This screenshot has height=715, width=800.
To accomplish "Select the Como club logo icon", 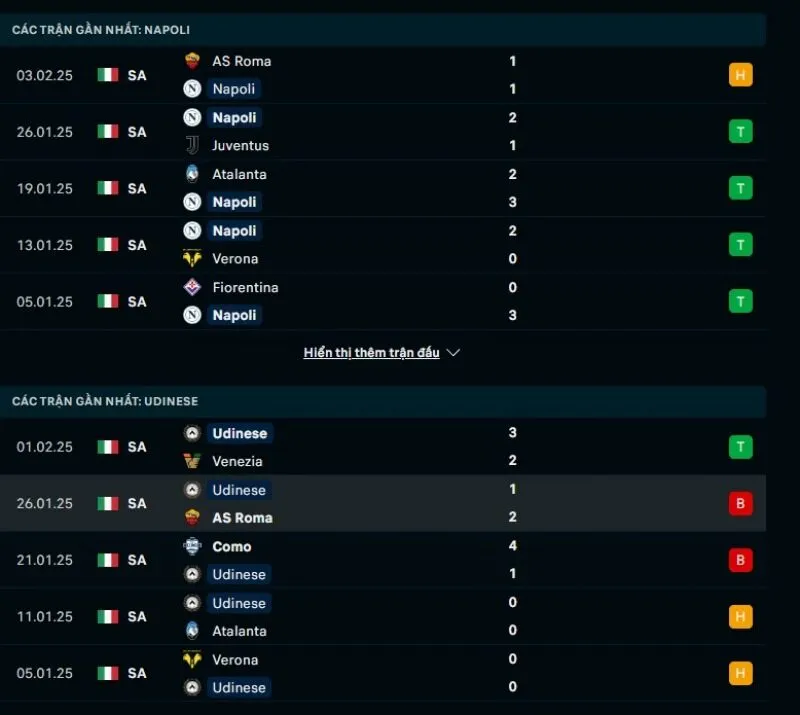I will point(194,546).
